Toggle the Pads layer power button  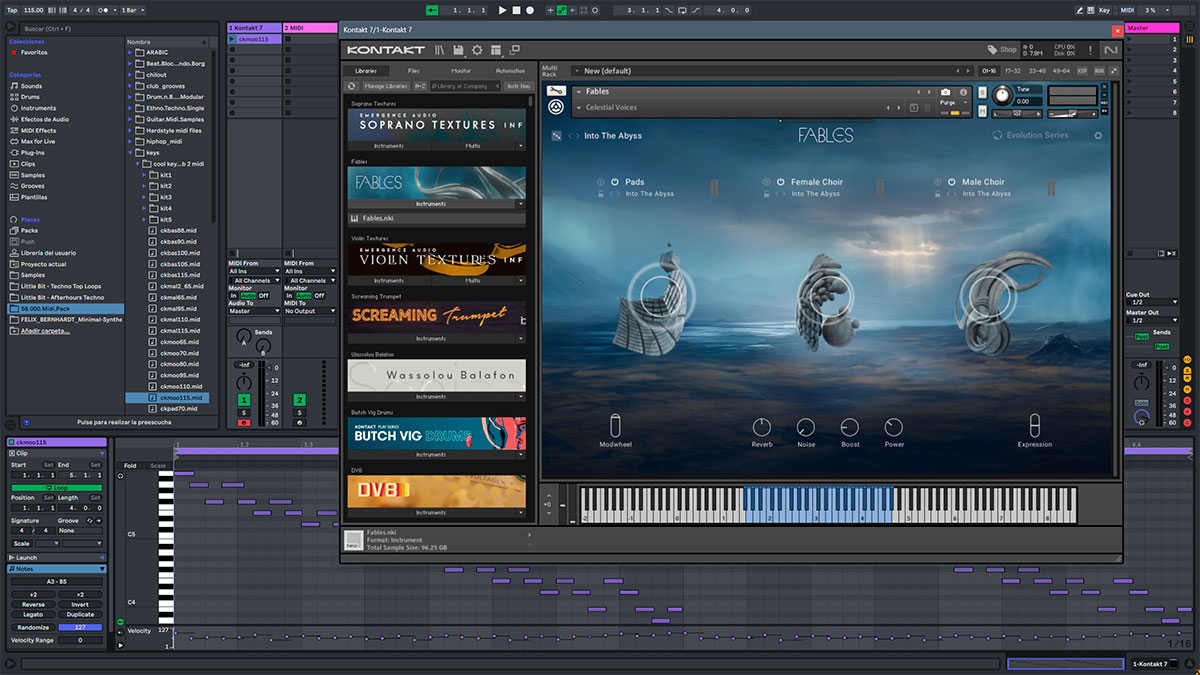click(615, 182)
